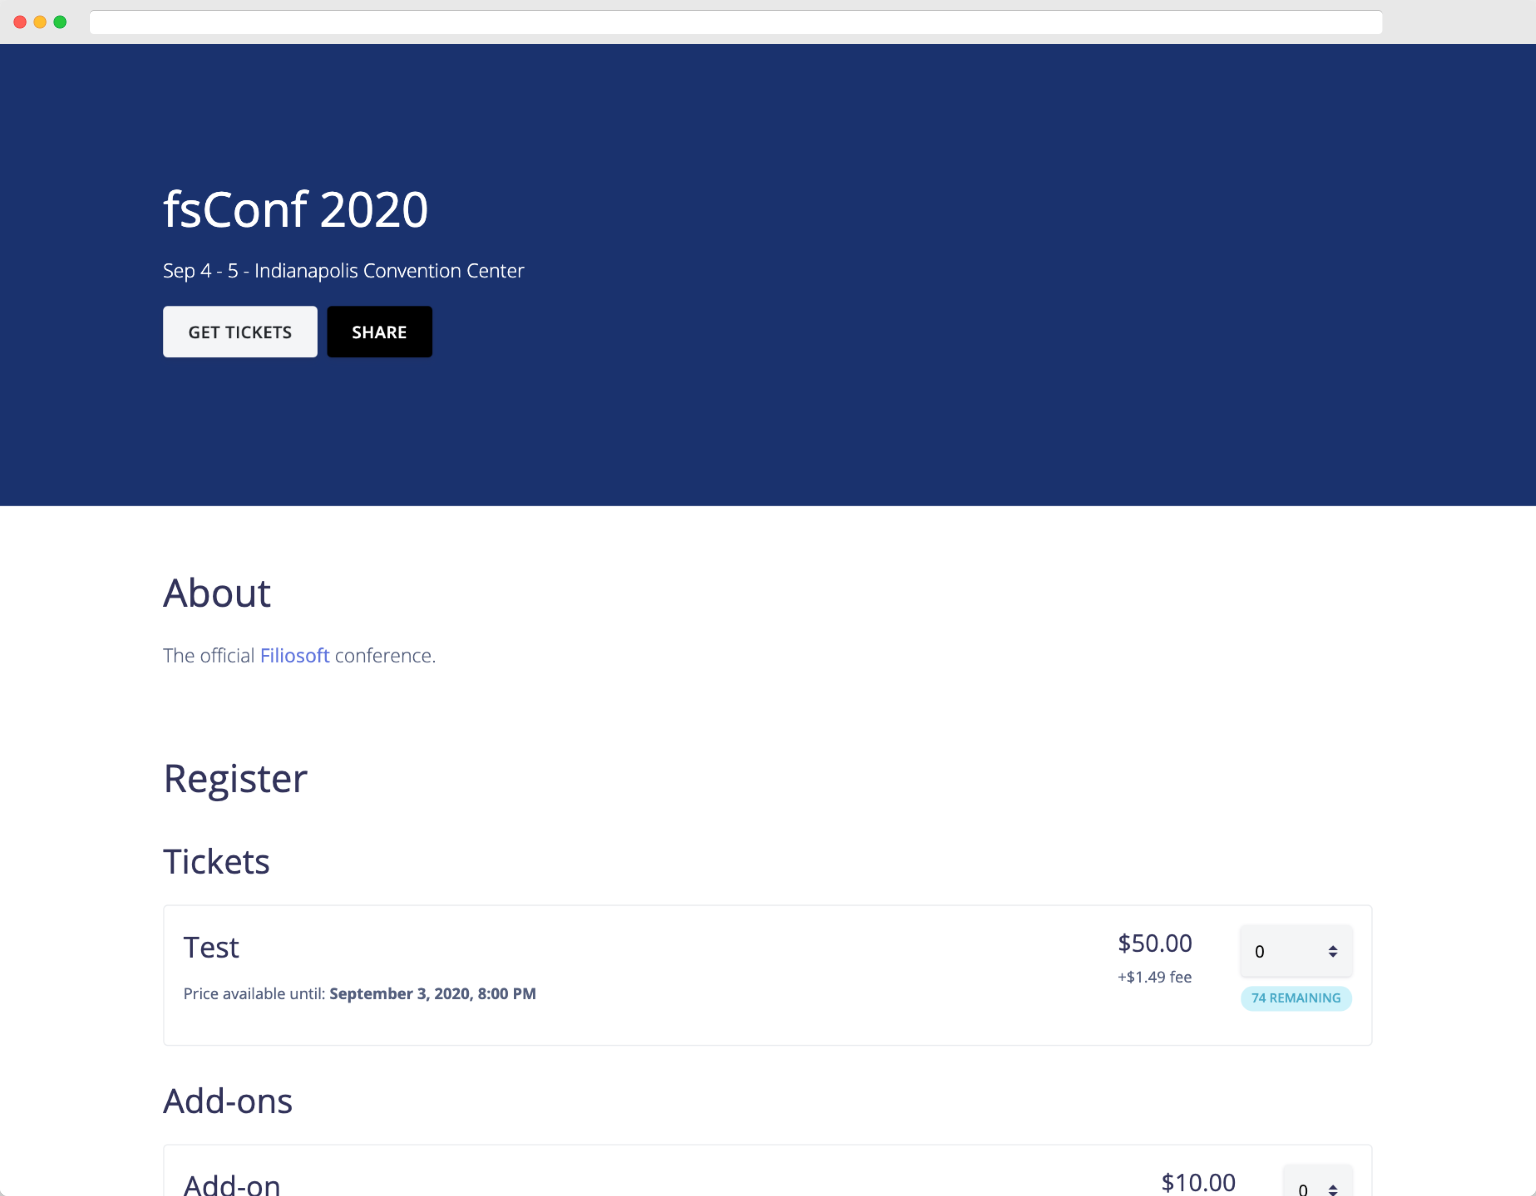Click the Register section heading
The image size is (1536, 1196).
pyautogui.click(x=235, y=779)
